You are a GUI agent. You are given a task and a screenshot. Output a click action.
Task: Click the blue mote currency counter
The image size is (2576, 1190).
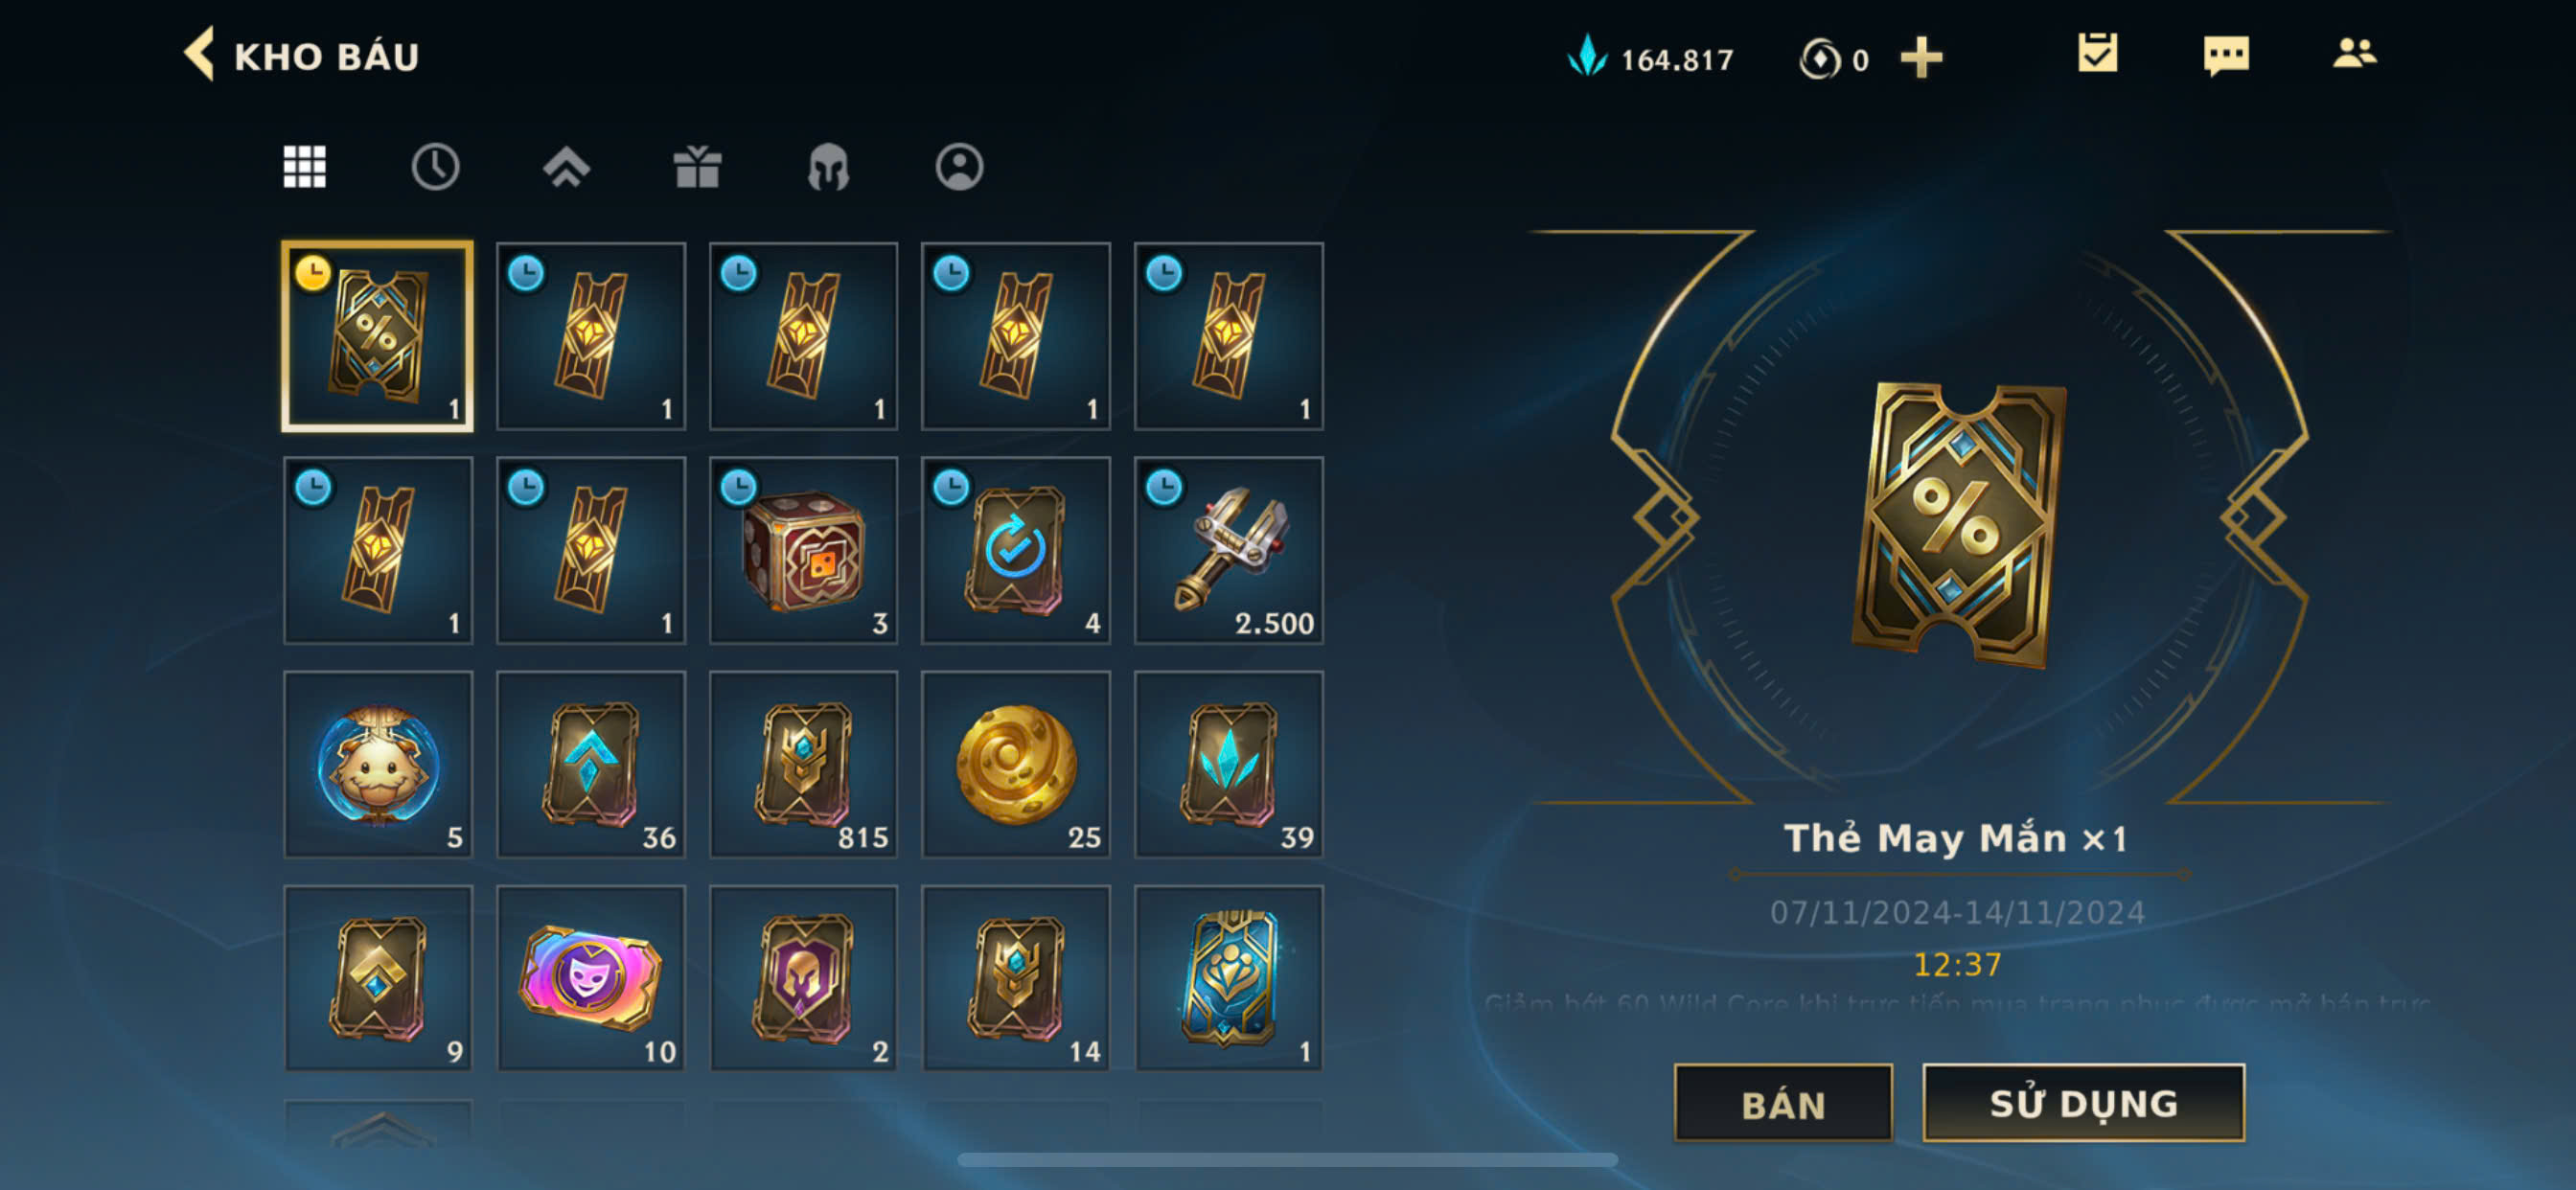[1650, 58]
